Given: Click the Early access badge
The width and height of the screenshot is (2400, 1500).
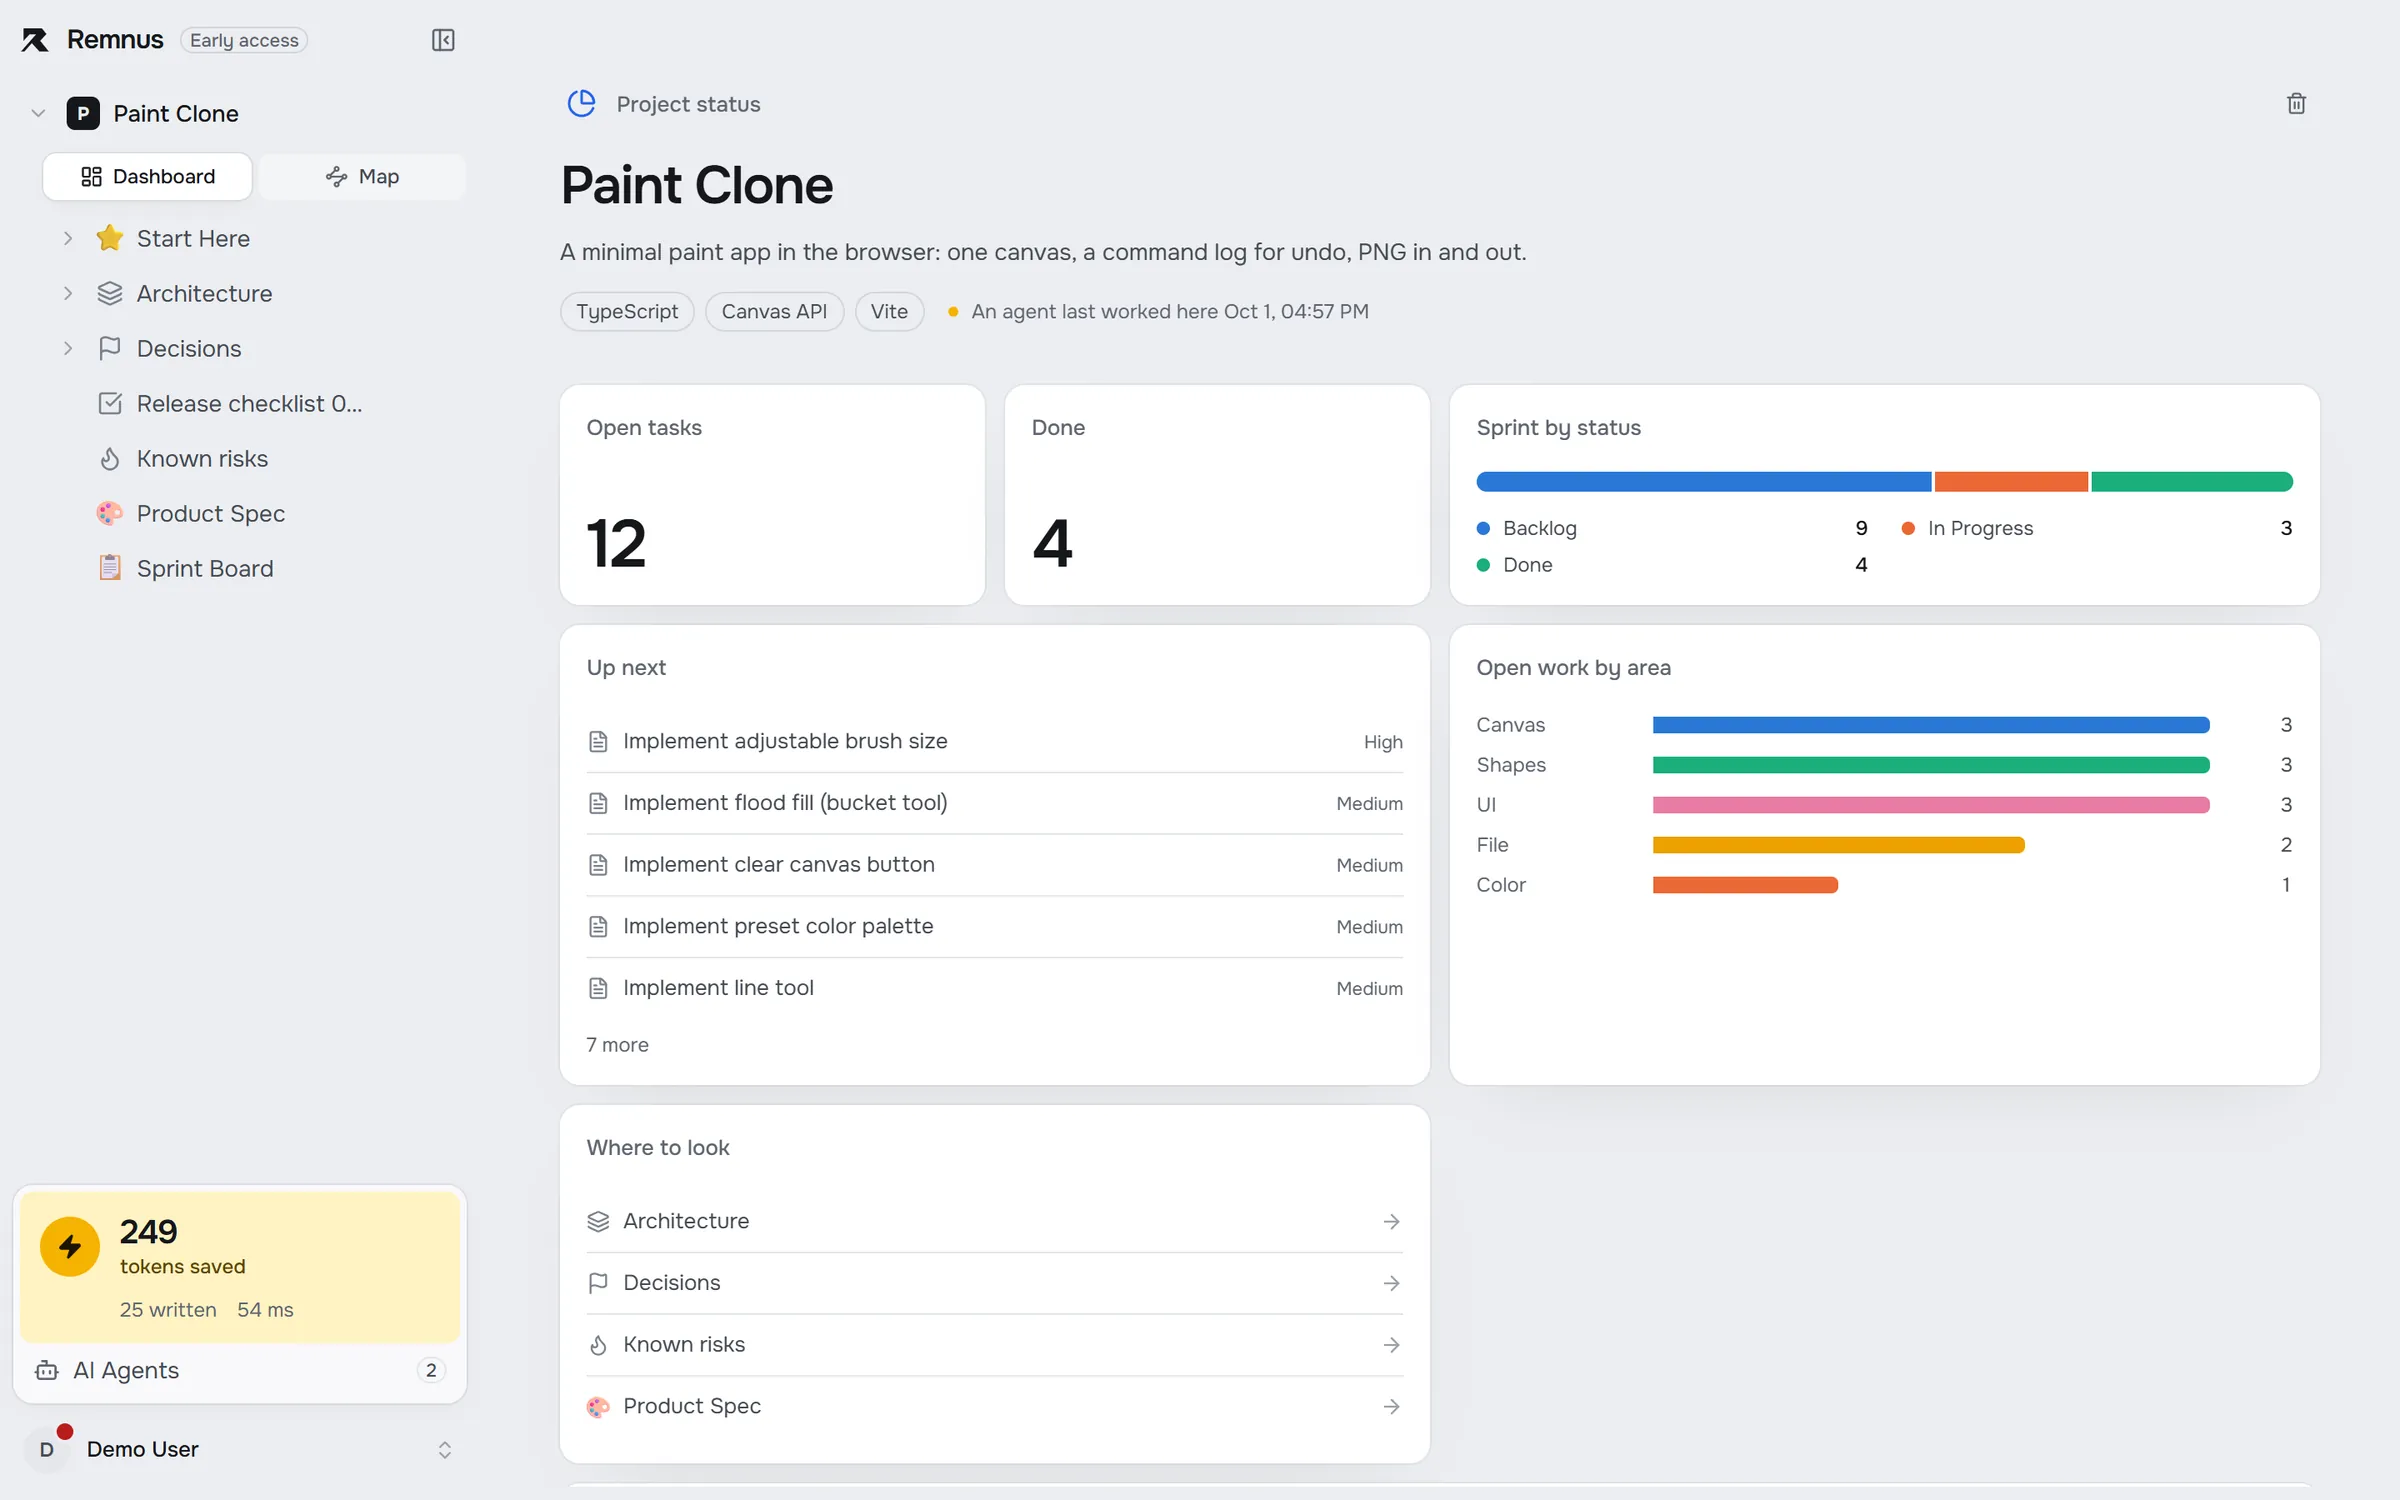Looking at the screenshot, I should coord(244,40).
